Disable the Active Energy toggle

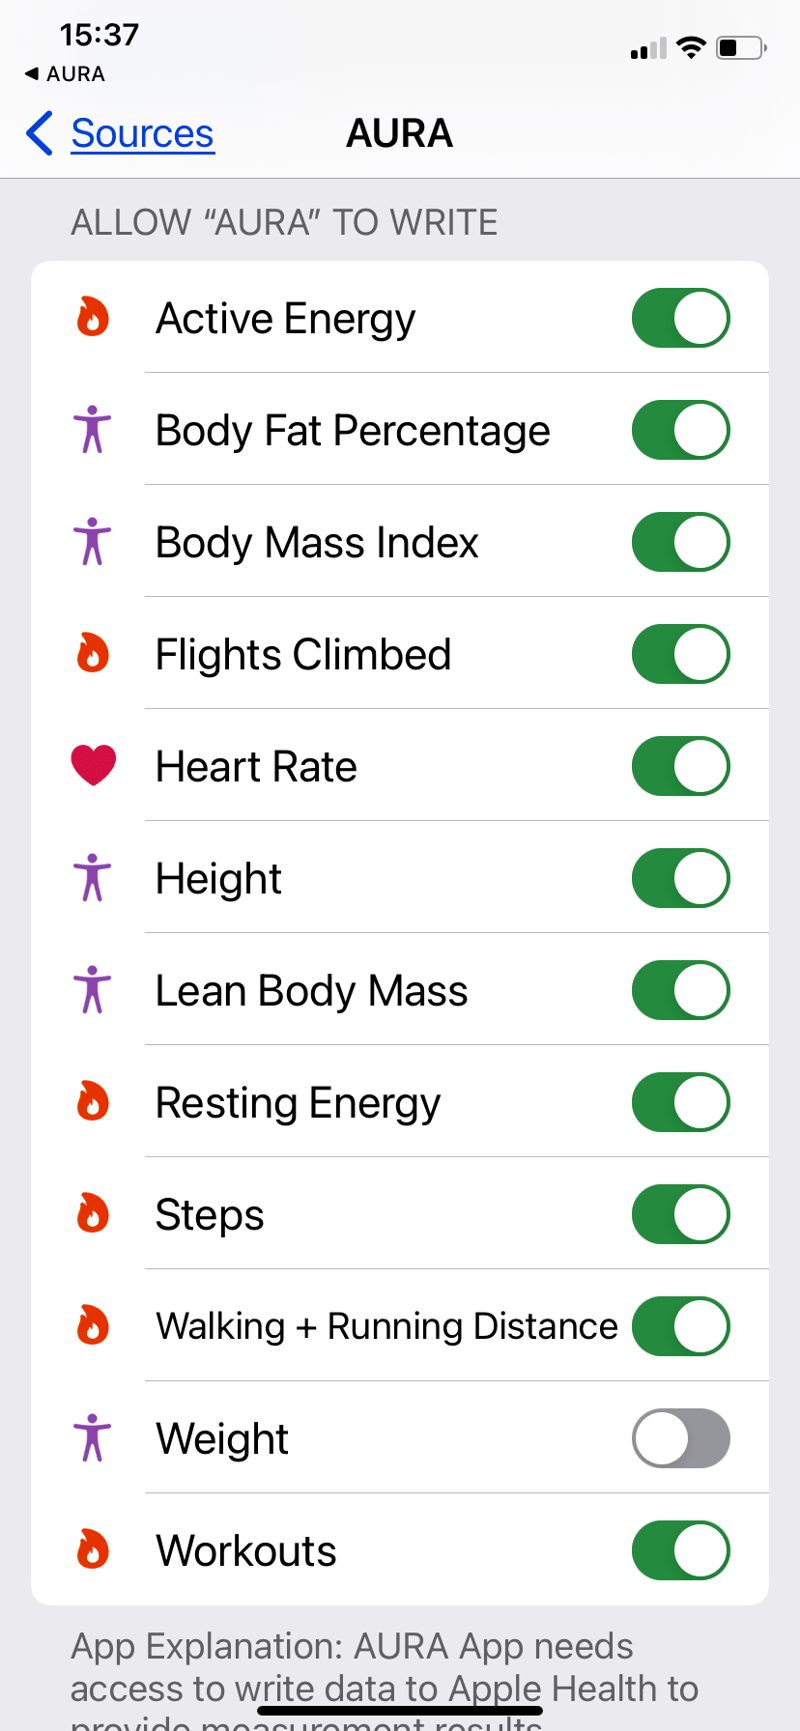click(680, 318)
